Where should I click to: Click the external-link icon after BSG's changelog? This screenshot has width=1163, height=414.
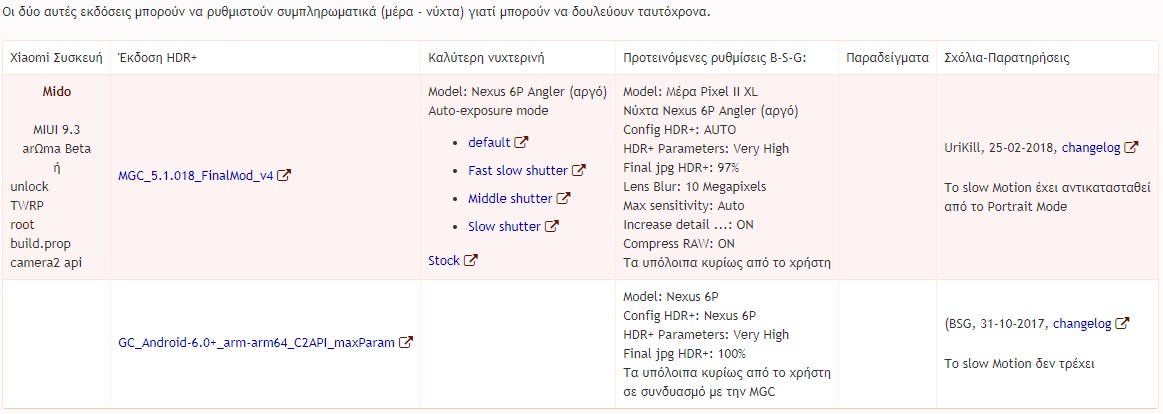coord(1122,323)
